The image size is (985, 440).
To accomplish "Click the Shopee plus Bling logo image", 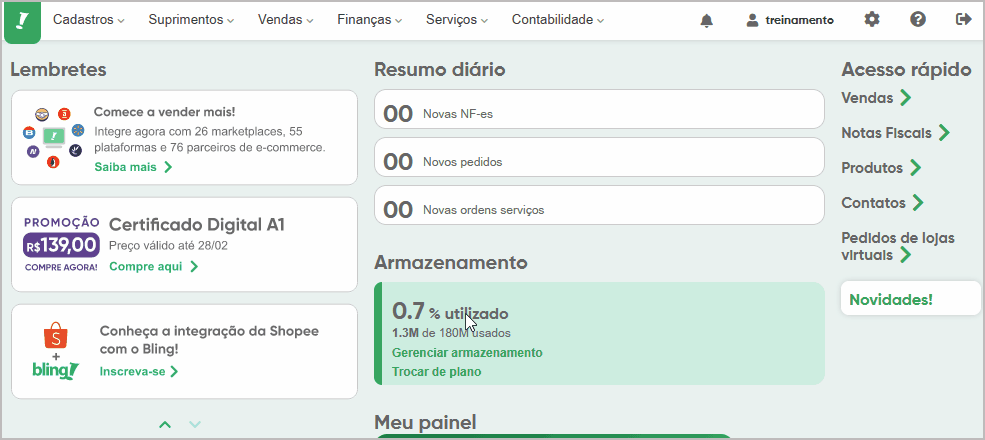I will [55, 351].
